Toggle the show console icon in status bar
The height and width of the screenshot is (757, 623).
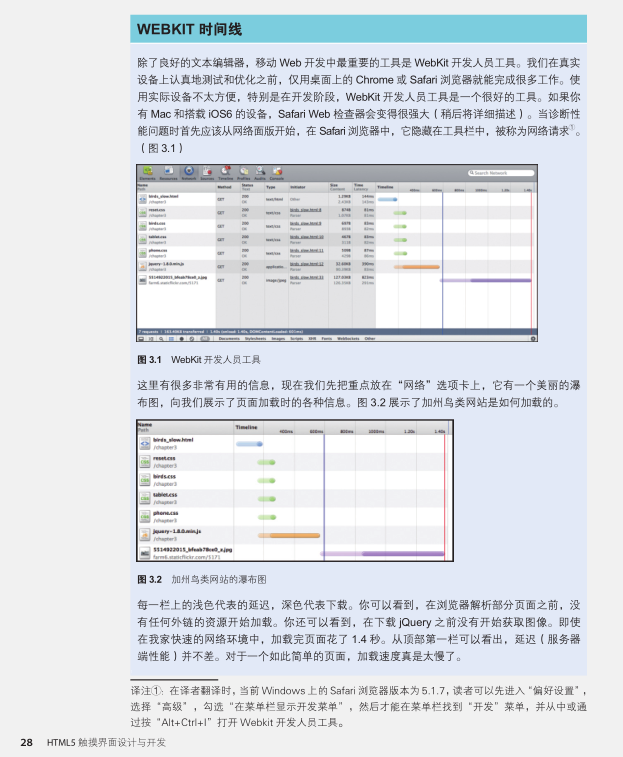tap(151, 338)
